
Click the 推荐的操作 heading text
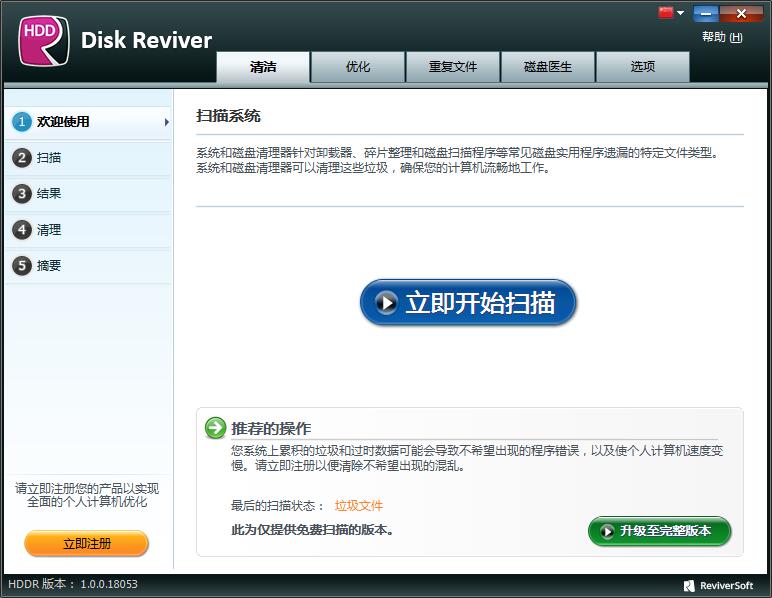pyautogui.click(x=271, y=428)
